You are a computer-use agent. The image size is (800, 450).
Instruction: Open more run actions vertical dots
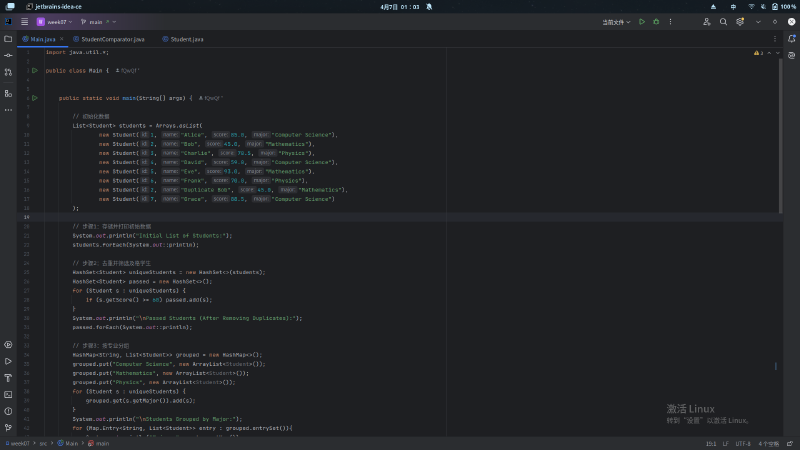pyautogui.click(x=670, y=22)
